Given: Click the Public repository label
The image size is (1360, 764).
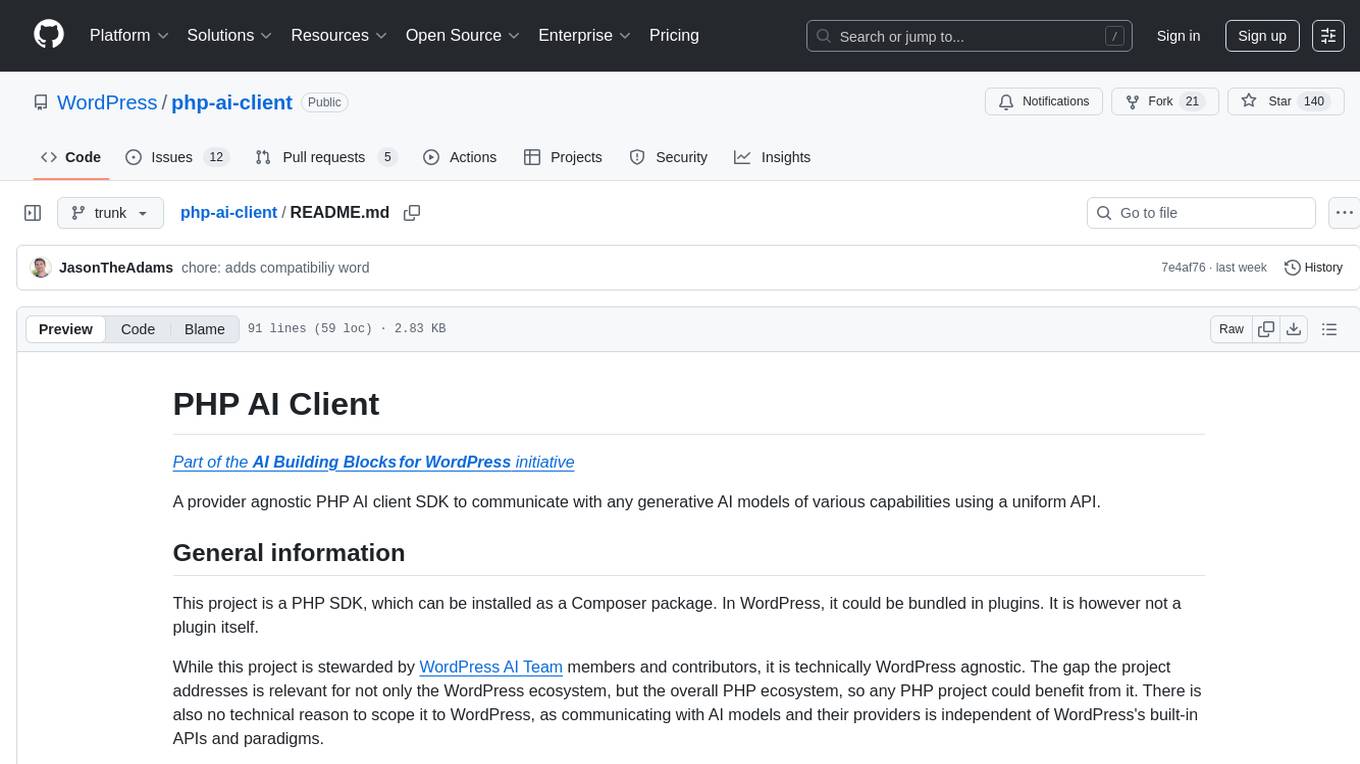Looking at the screenshot, I should click(324, 102).
